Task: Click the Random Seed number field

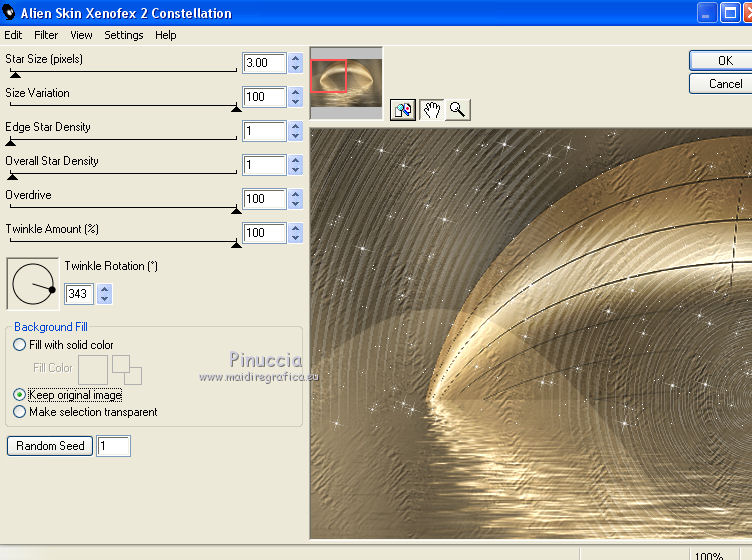Action: pyautogui.click(x=114, y=446)
